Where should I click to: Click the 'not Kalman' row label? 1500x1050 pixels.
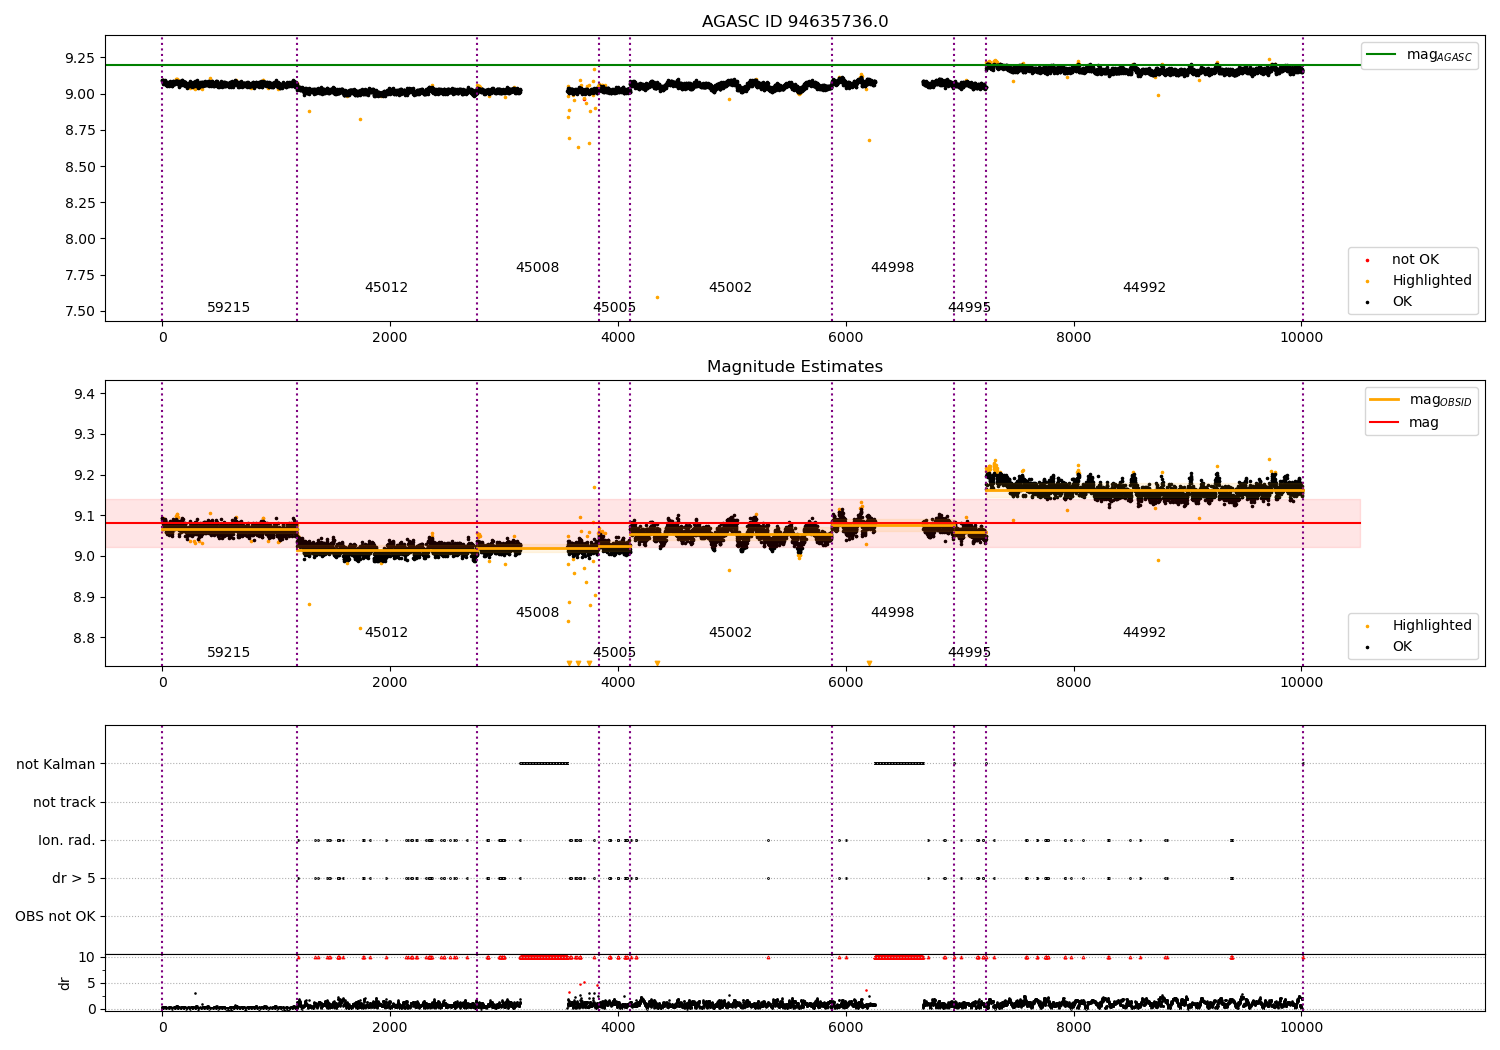click(56, 765)
